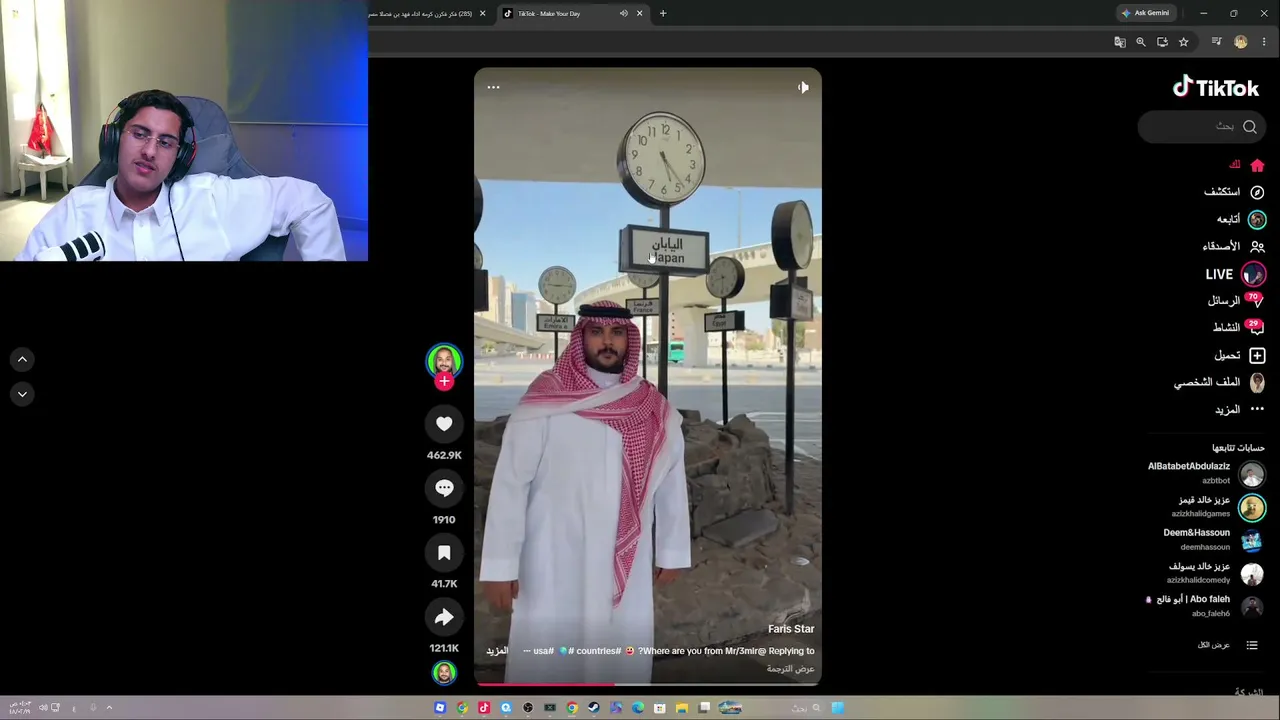Follow the creator with the red plus badge
1280x720 pixels.
pyautogui.click(x=444, y=381)
